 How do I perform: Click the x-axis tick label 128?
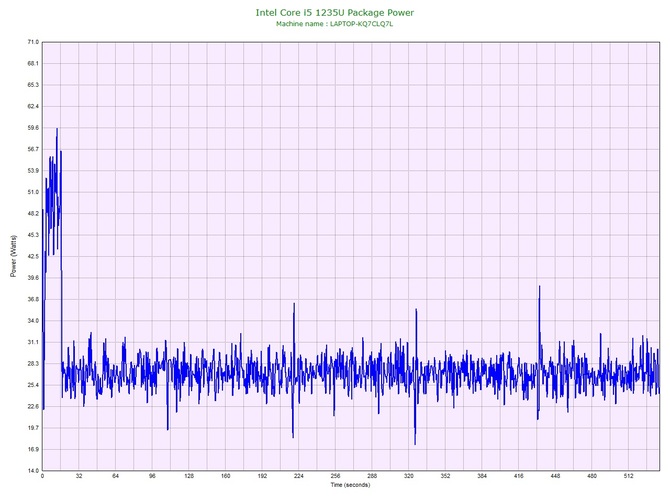click(x=189, y=476)
